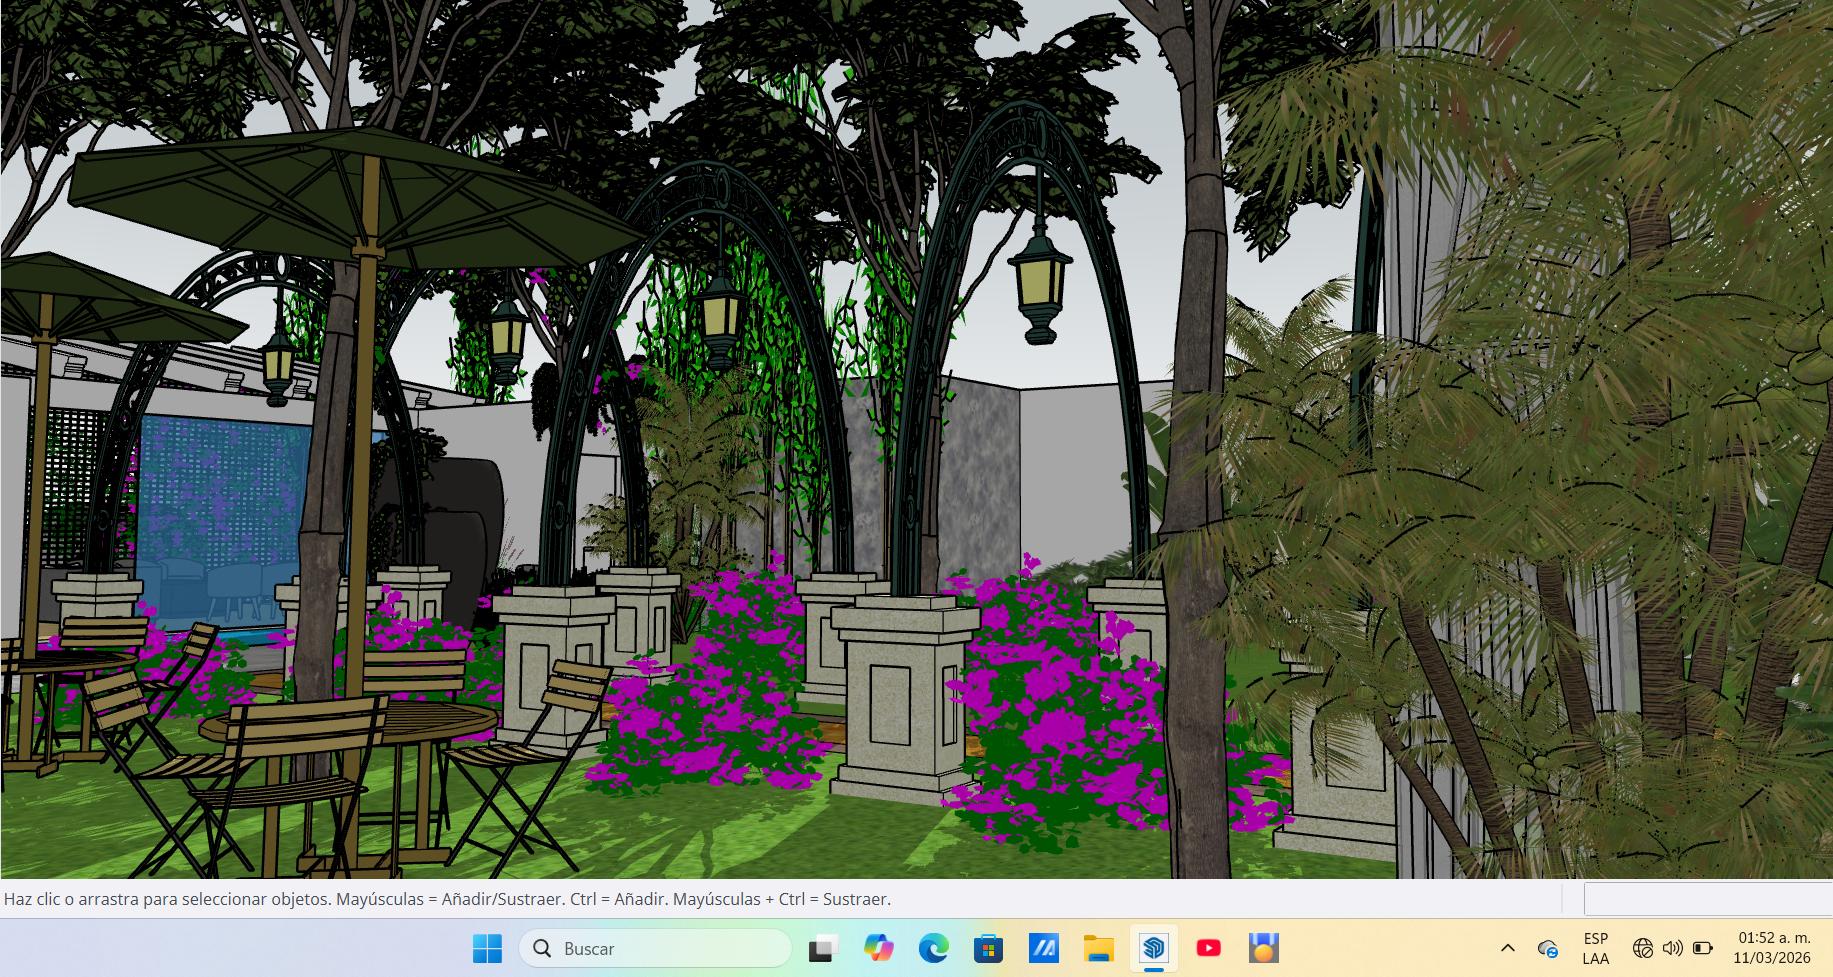1833x977 pixels.
Task: Open Task View from the taskbar
Action: (x=823, y=948)
